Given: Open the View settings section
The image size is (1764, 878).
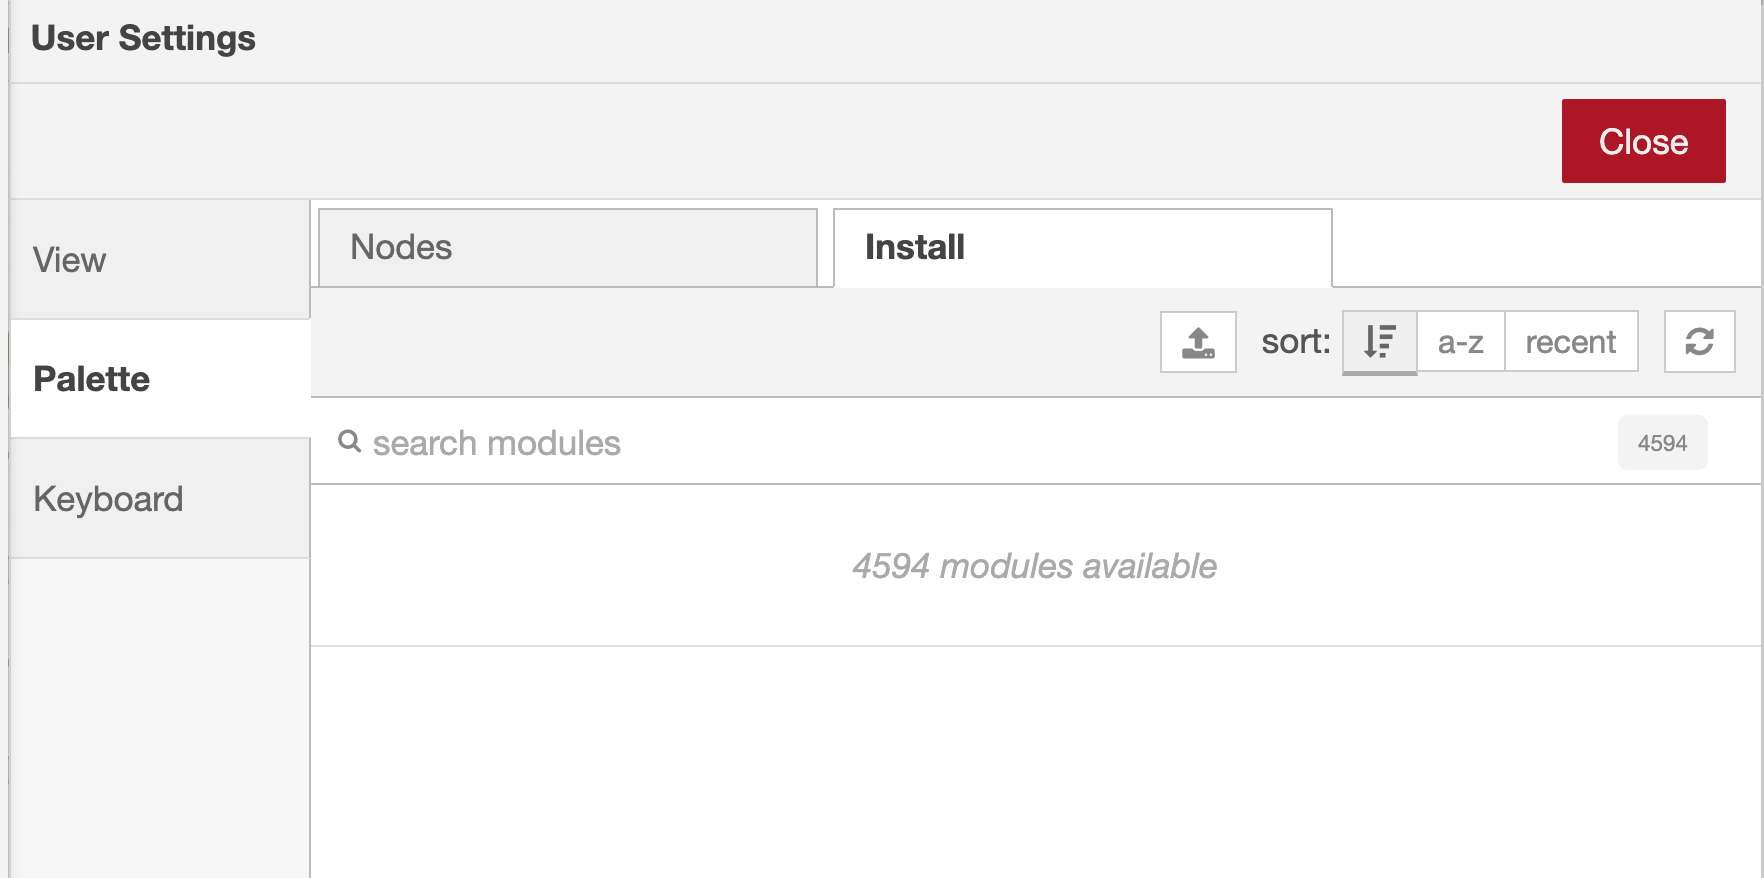Looking at the screenshot, I should (160, 260).
